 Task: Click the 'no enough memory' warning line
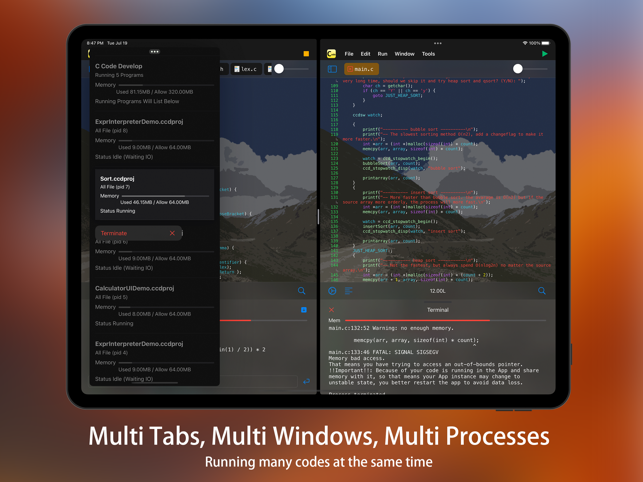[391, 328]
